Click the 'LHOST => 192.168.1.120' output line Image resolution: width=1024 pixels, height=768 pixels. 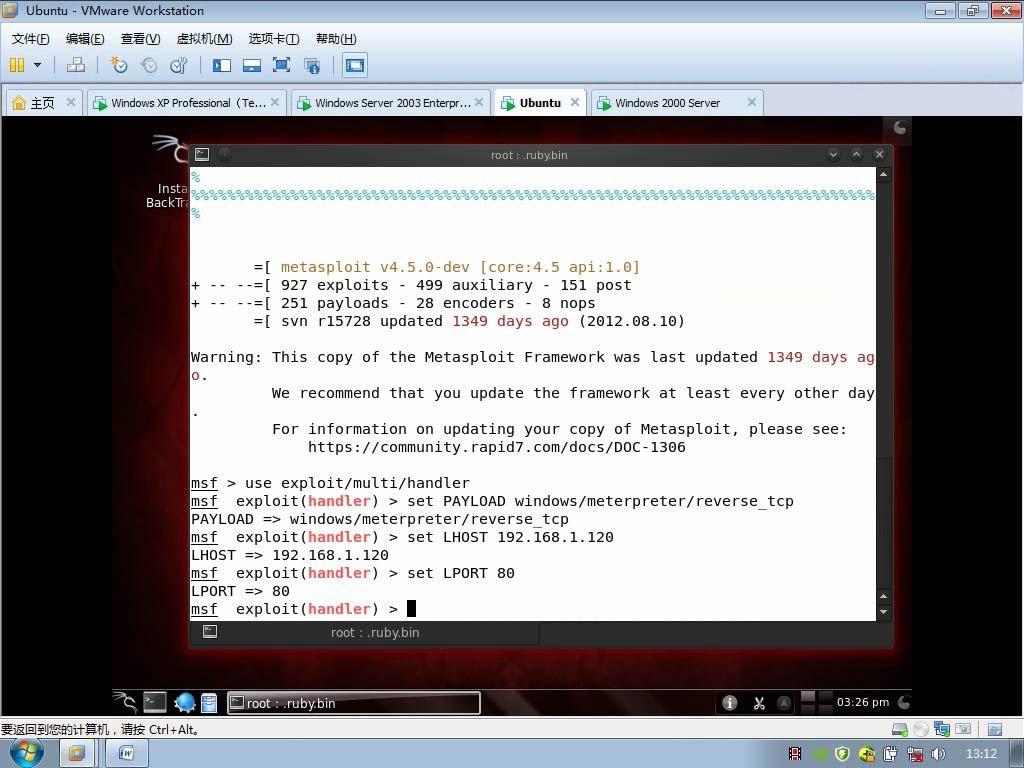point(290,555)
